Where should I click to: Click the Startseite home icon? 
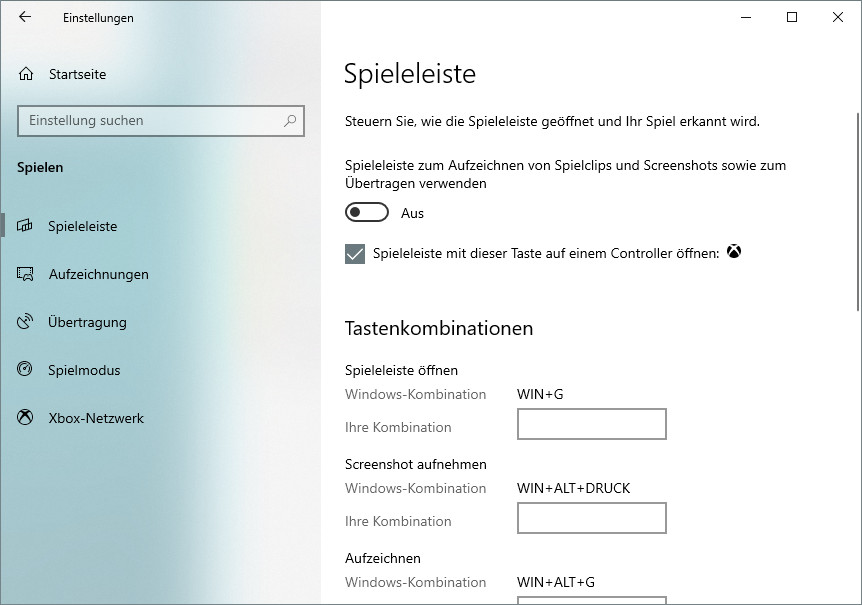[x=27, y=74]
